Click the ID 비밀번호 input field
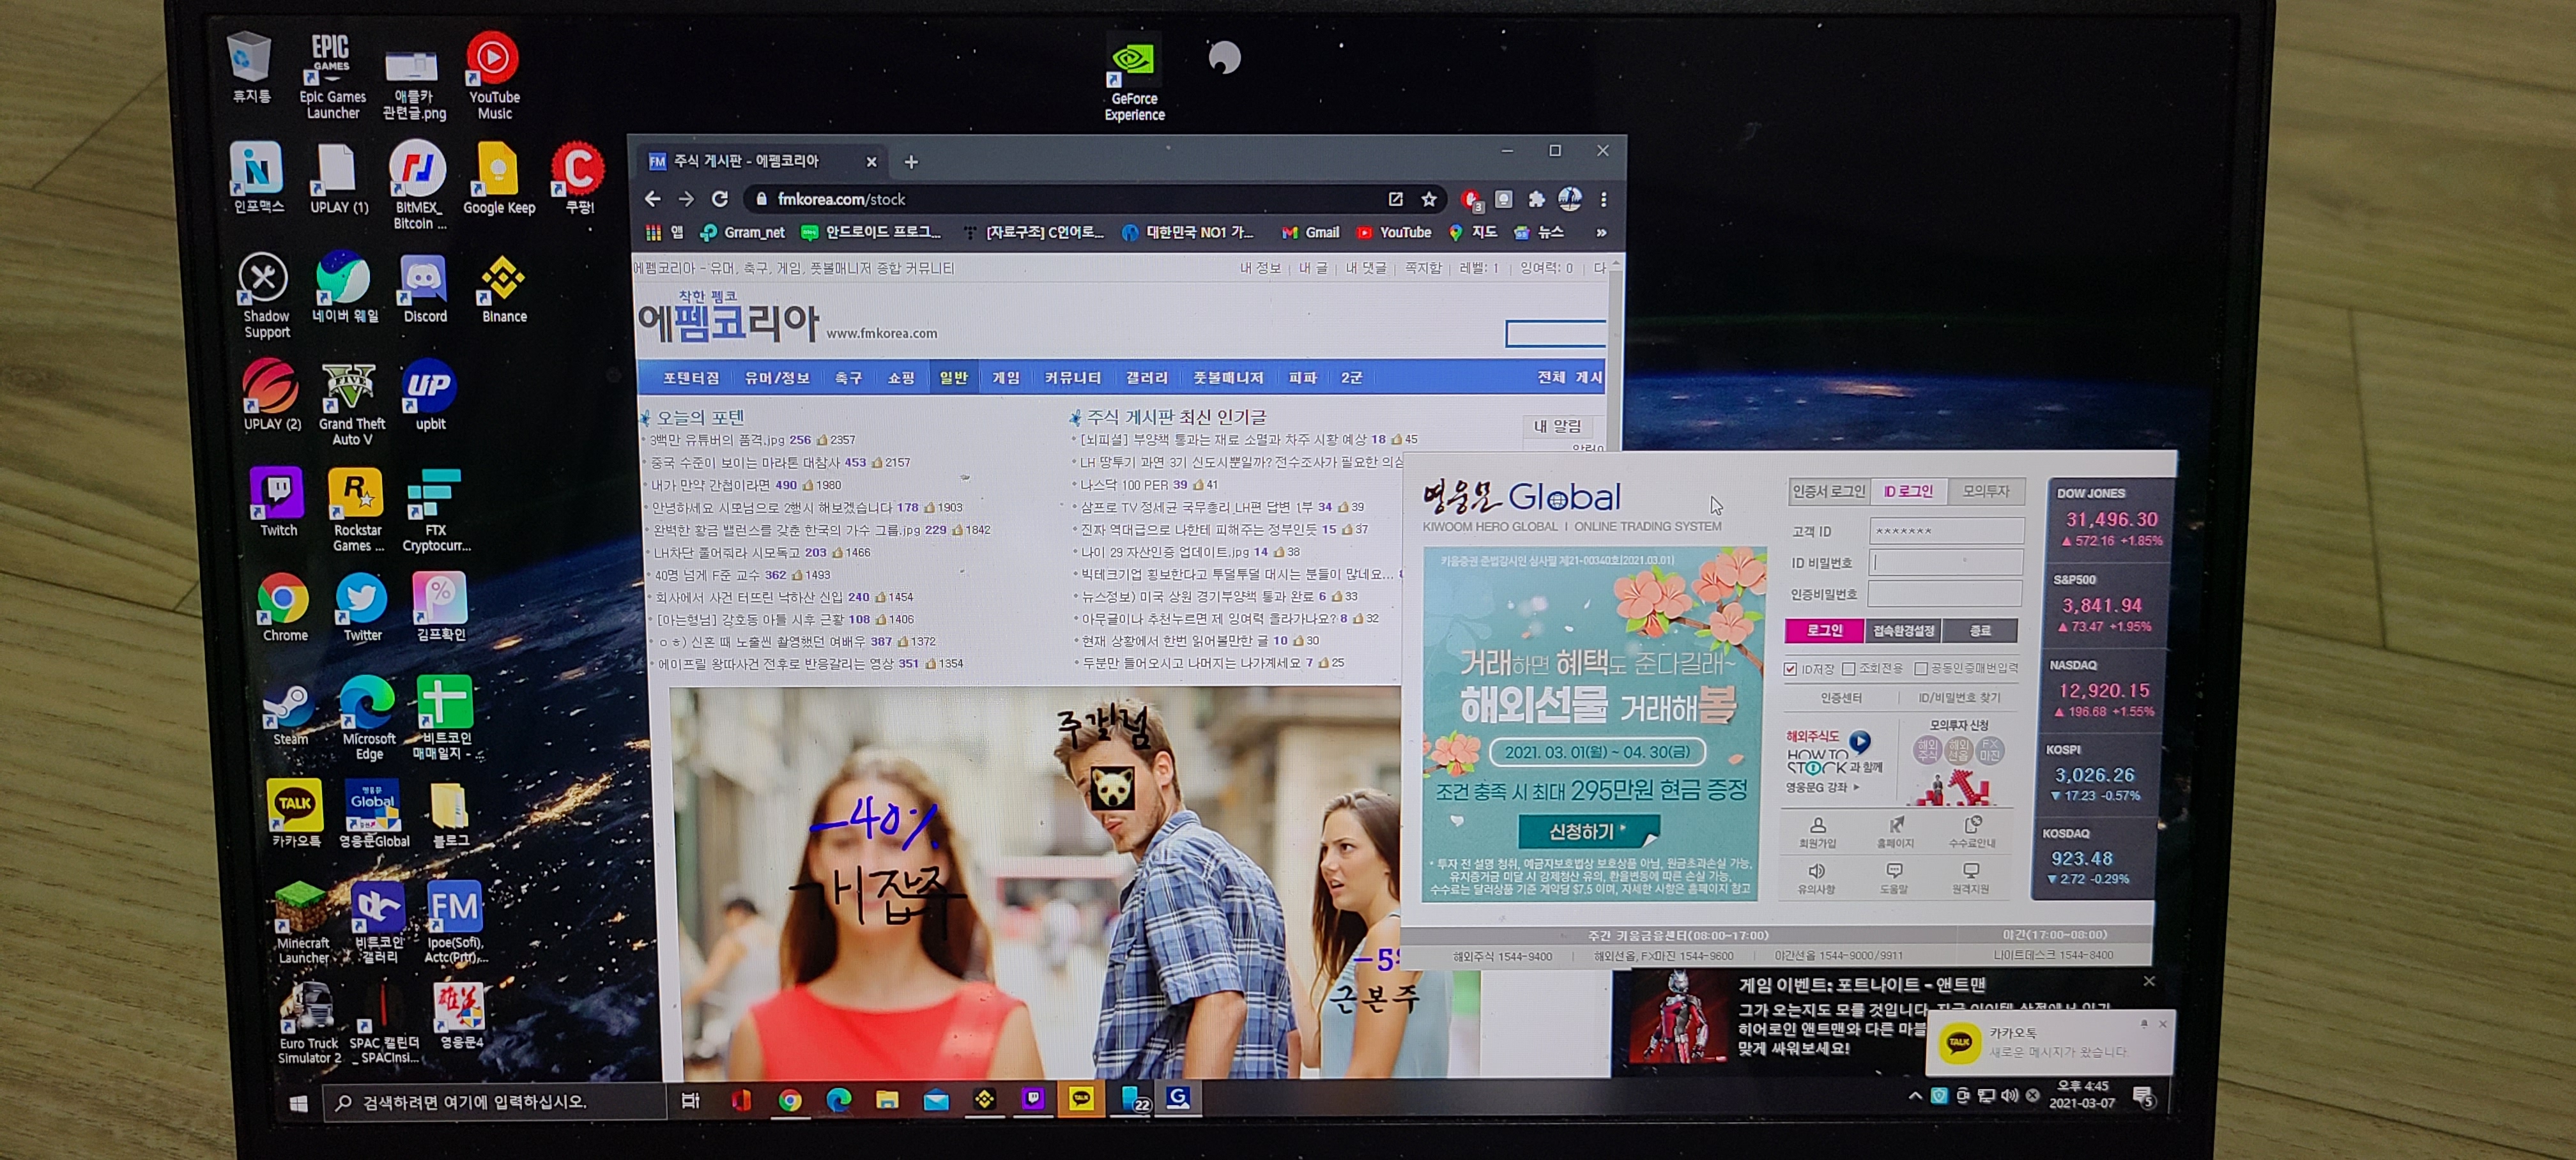The height and width of the screenshot is (1160, 2576). coord(1945,563)
